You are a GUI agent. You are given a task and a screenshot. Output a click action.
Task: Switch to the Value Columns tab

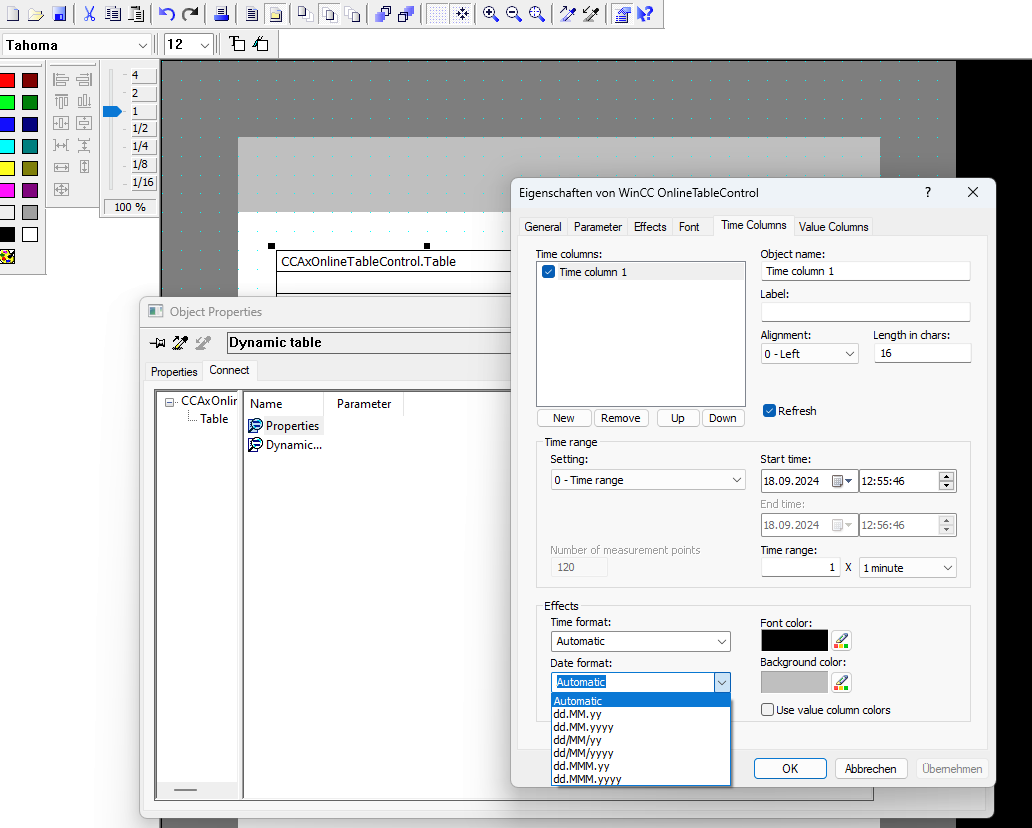834,227
